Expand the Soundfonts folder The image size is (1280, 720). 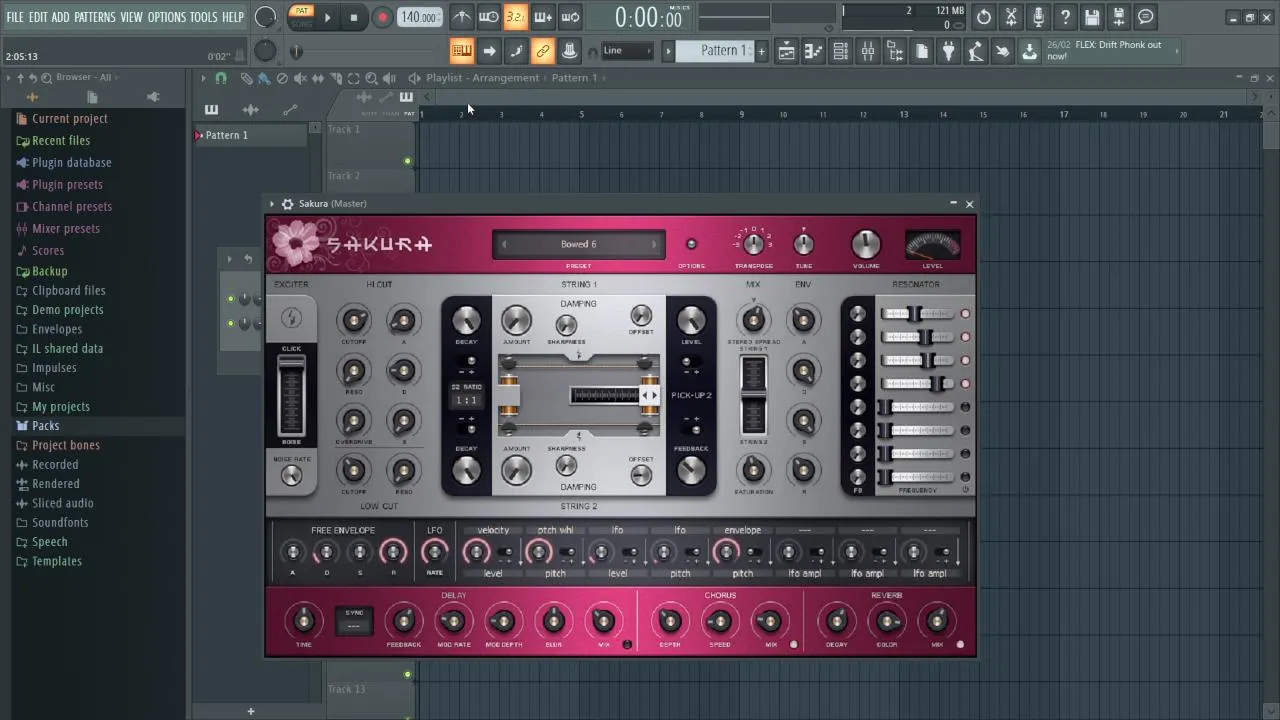point(60,523)
